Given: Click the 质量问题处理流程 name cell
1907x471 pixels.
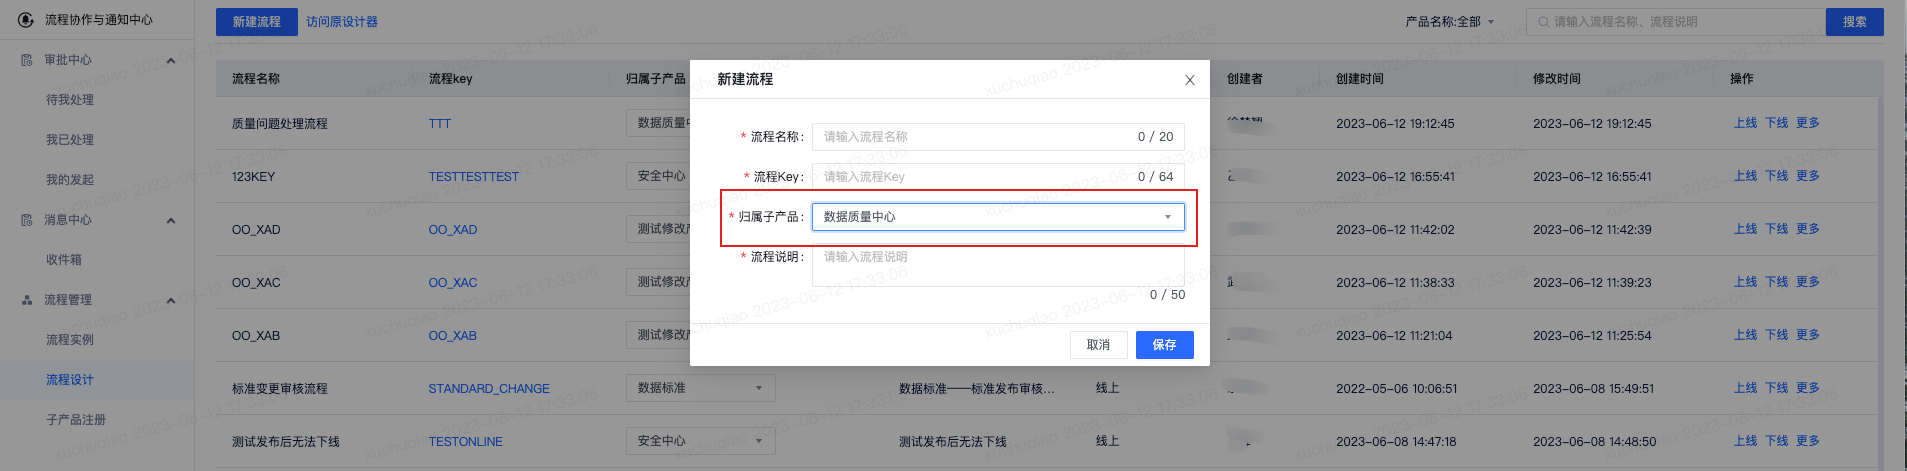Looking at the screenshot, I should point(280,124).
